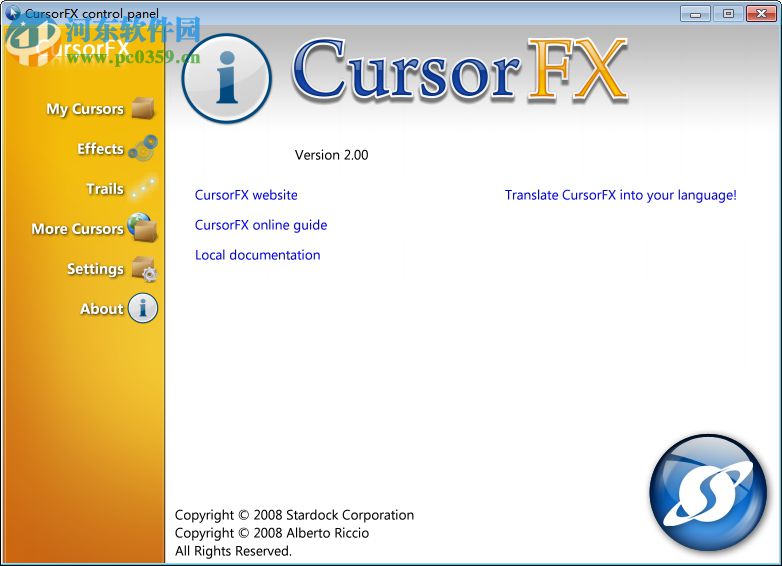Open the Local documentation link

click(x=257, y=255)
